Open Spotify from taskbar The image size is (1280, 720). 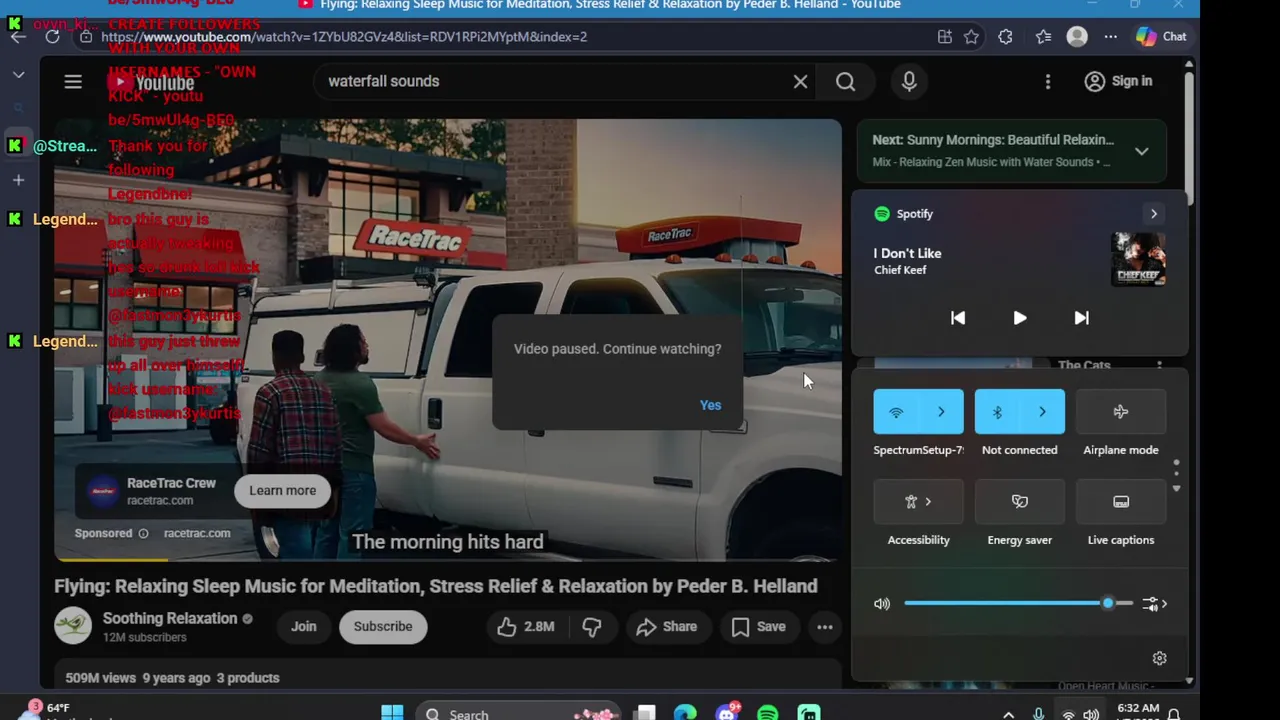coord(767,713)
